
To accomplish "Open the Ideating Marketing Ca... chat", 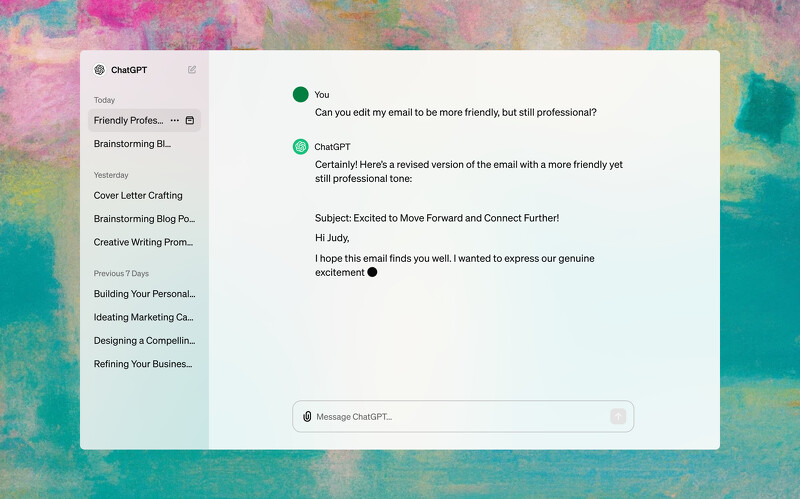I will point(143,317).
